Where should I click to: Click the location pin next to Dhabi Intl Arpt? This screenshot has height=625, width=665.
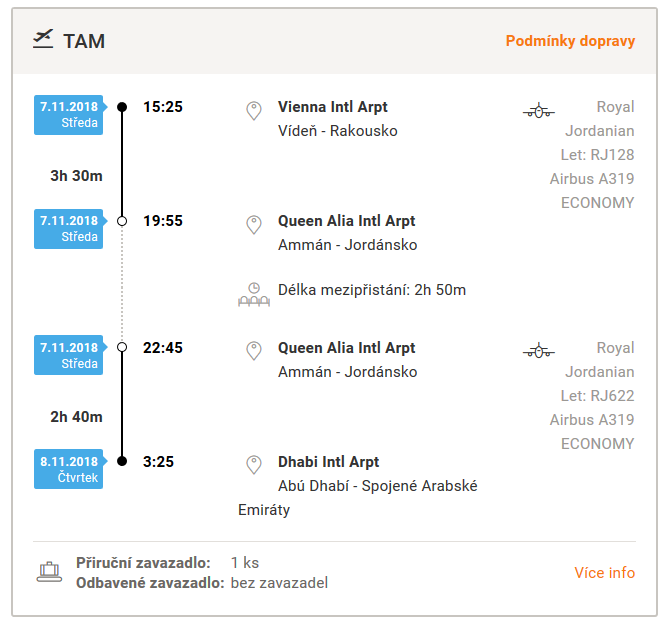tap(254, 465)
